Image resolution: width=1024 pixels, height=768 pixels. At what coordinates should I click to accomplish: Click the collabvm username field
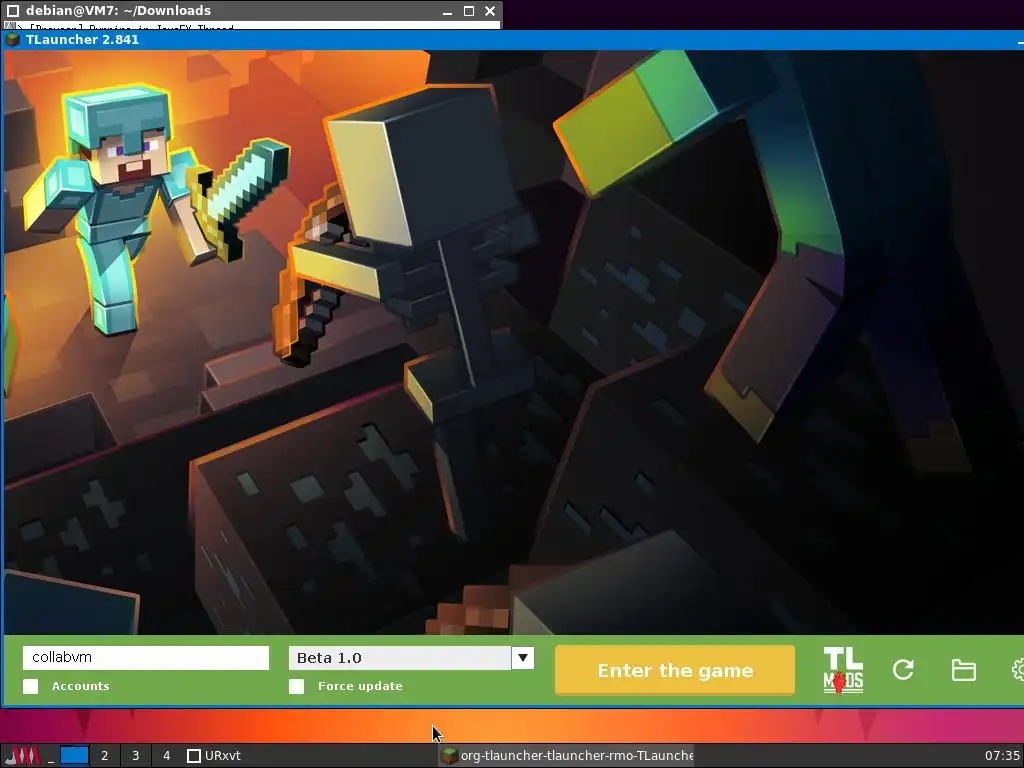click(x=146, y=658)
